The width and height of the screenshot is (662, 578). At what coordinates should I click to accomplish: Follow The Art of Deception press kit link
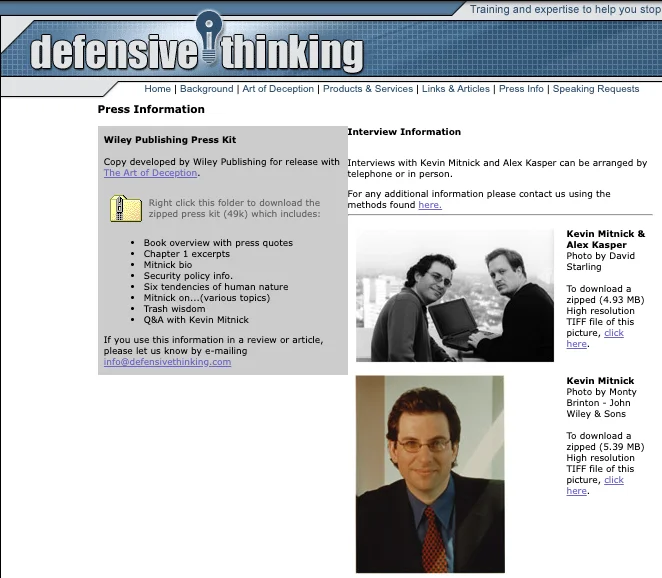pos(150,173)
